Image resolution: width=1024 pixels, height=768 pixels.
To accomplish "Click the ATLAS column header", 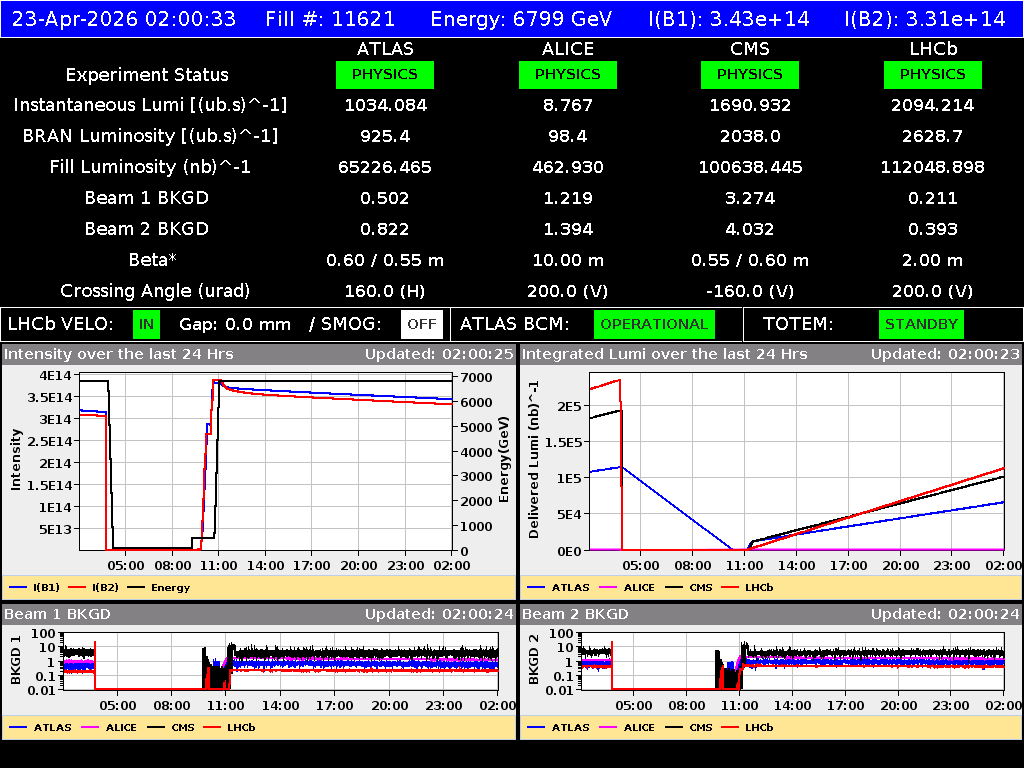I will (385, 49).
